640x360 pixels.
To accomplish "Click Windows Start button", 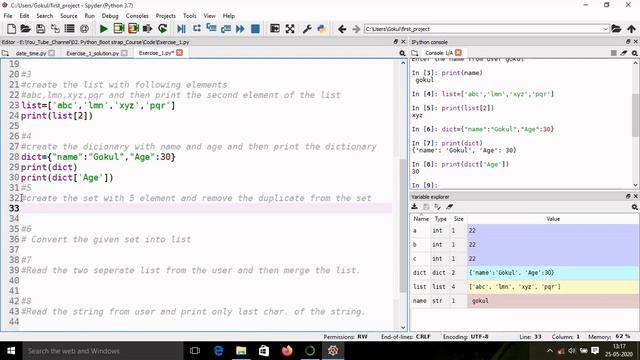I will coord(11,351).
